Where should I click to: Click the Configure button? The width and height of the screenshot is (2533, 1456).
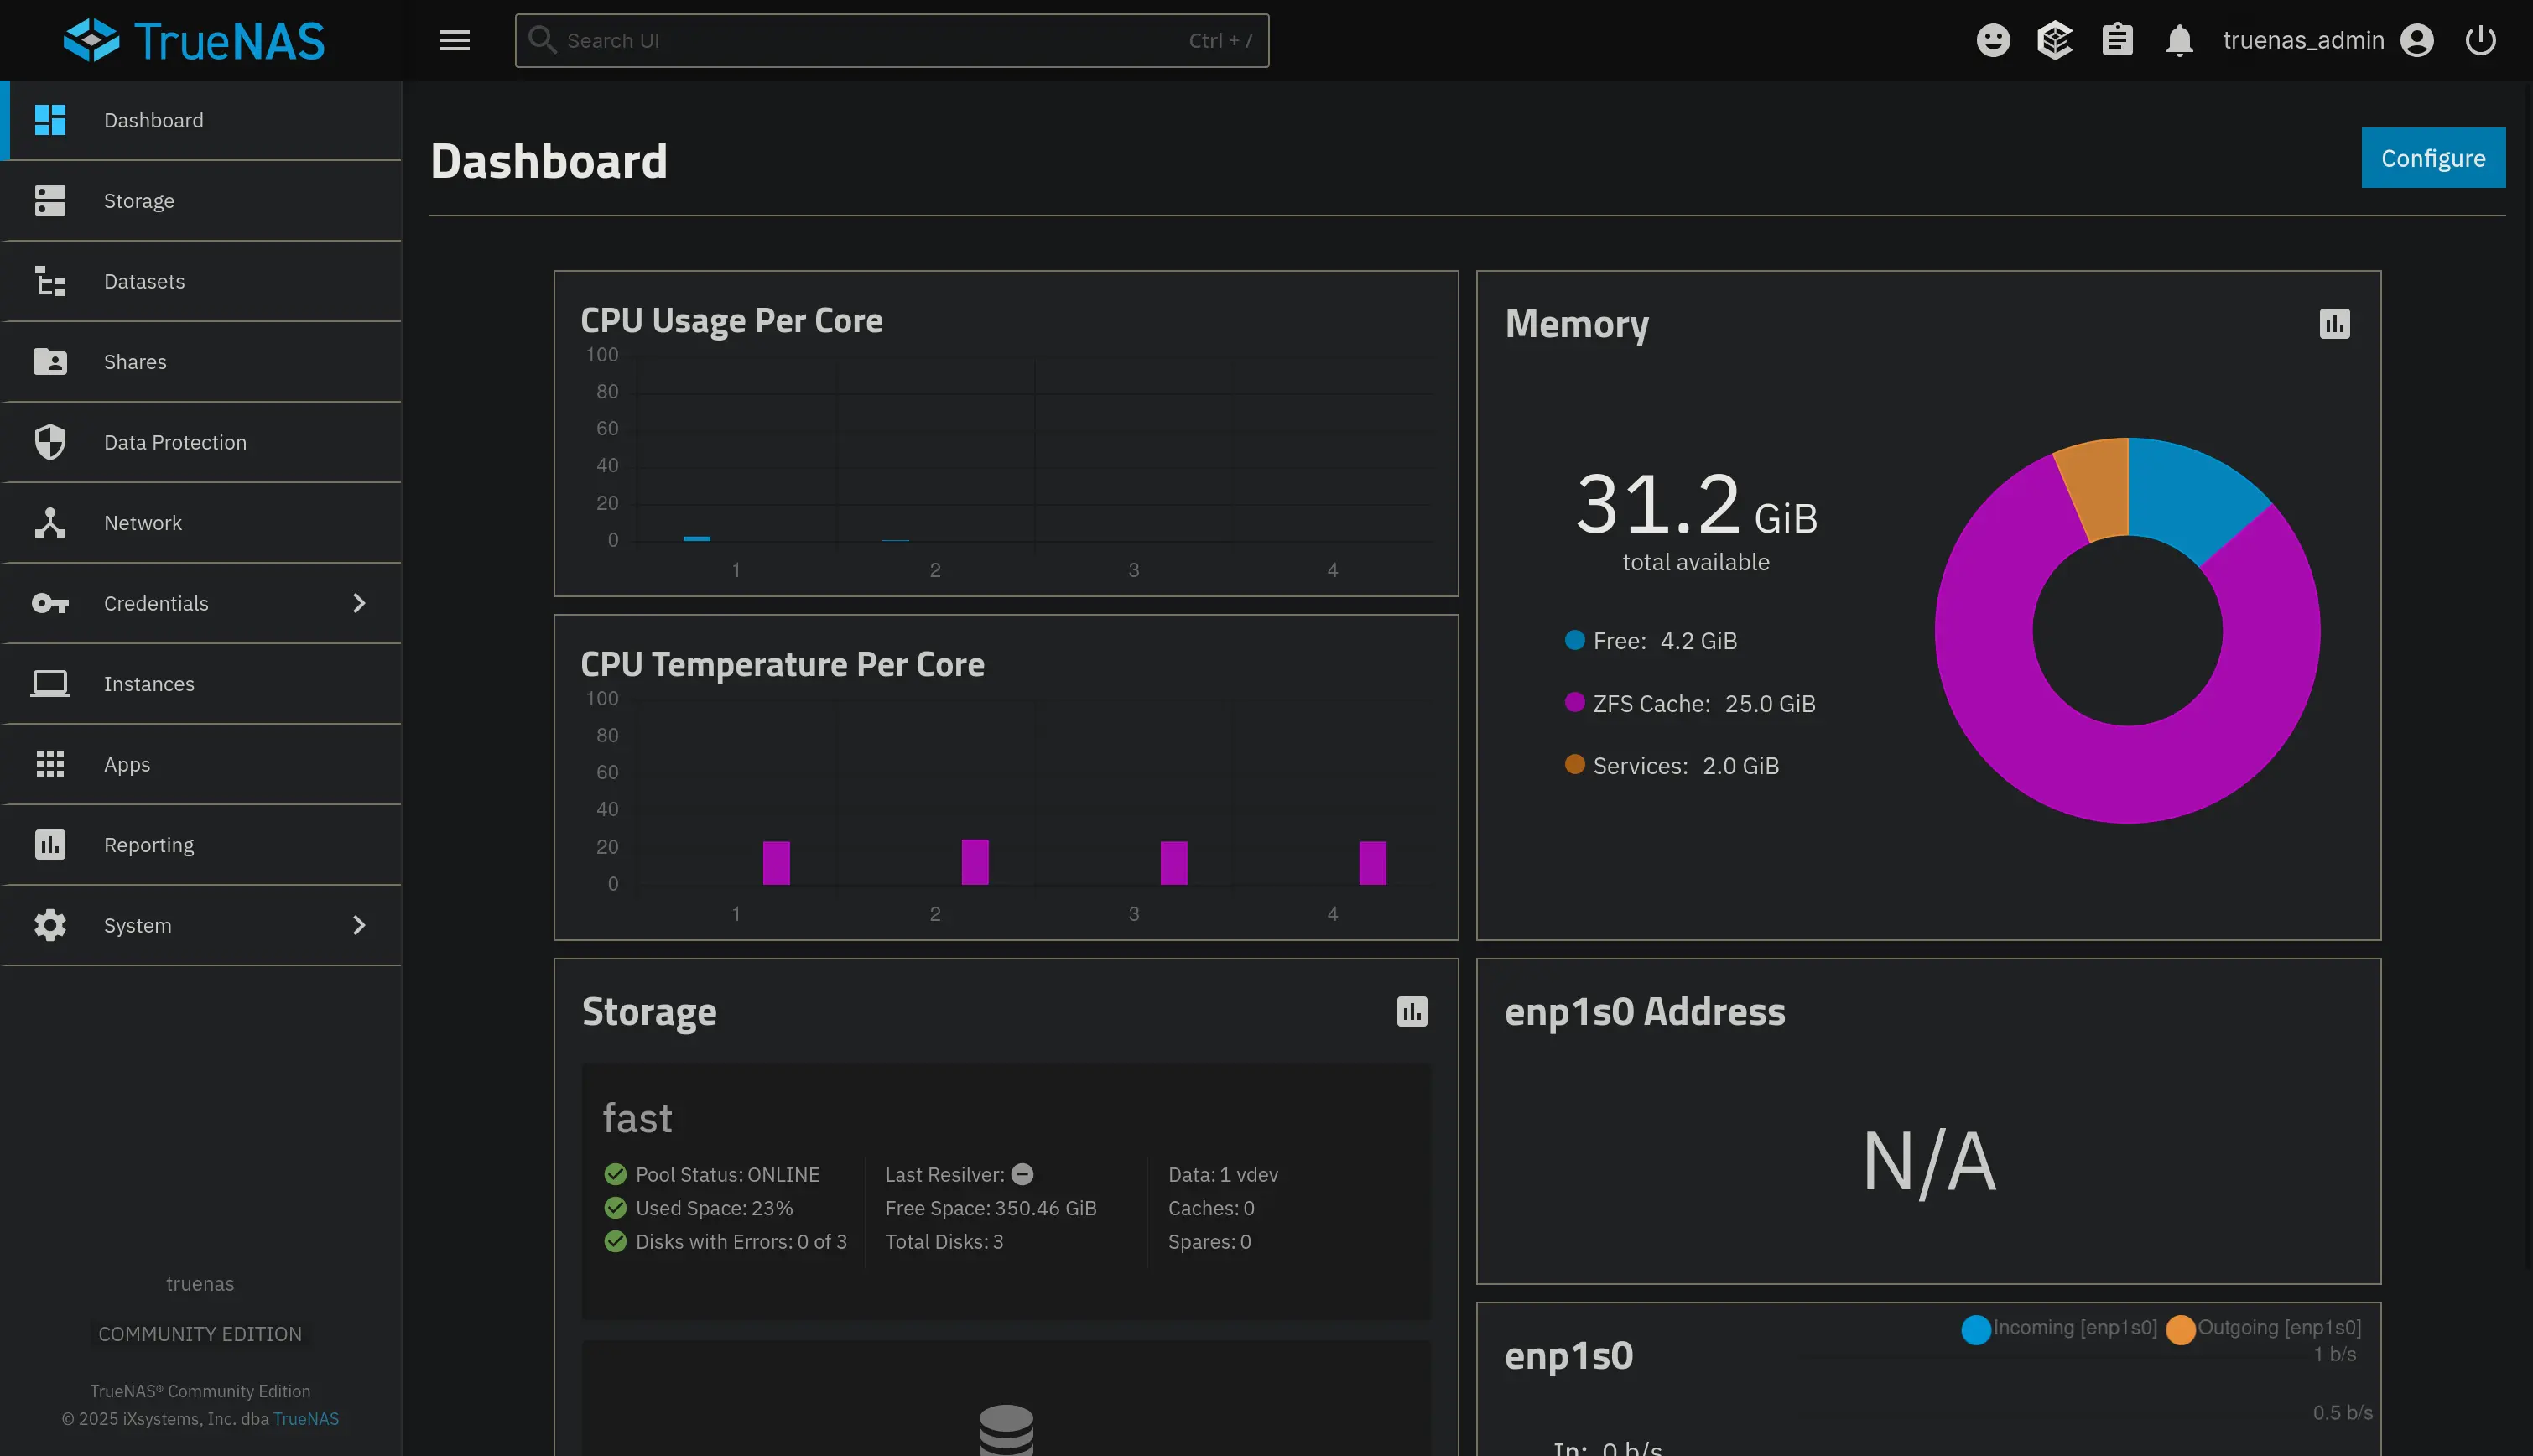[x=2433, y=158]
